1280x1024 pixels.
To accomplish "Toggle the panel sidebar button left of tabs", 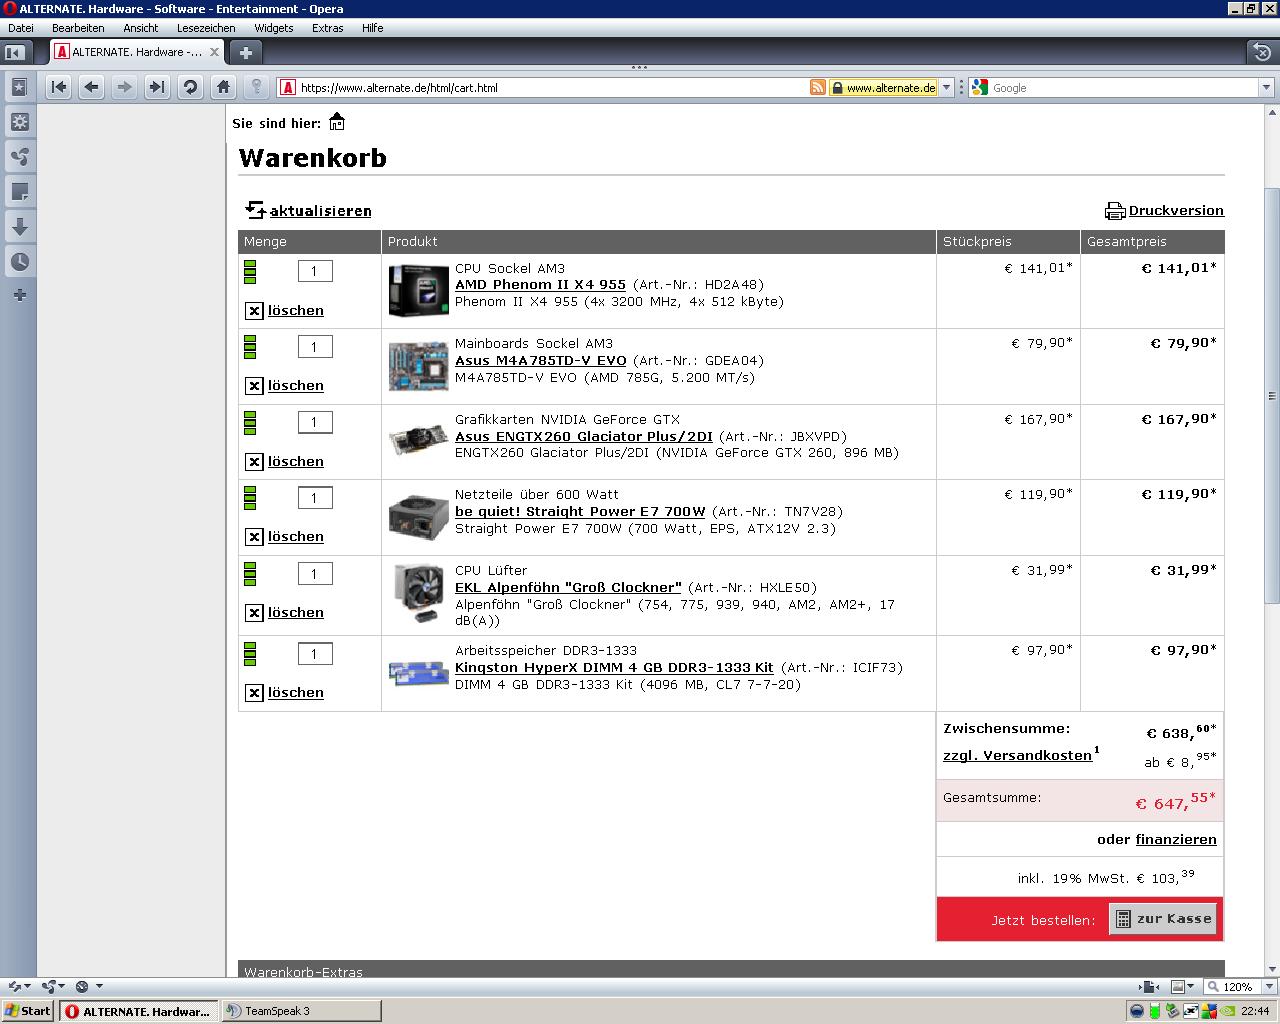I will click(15, 52).
